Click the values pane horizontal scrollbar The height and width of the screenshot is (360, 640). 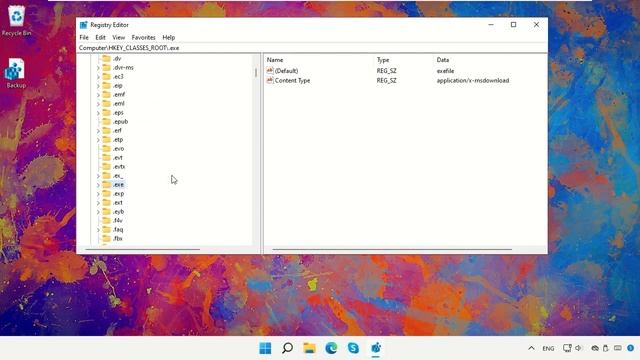point(392,249)
